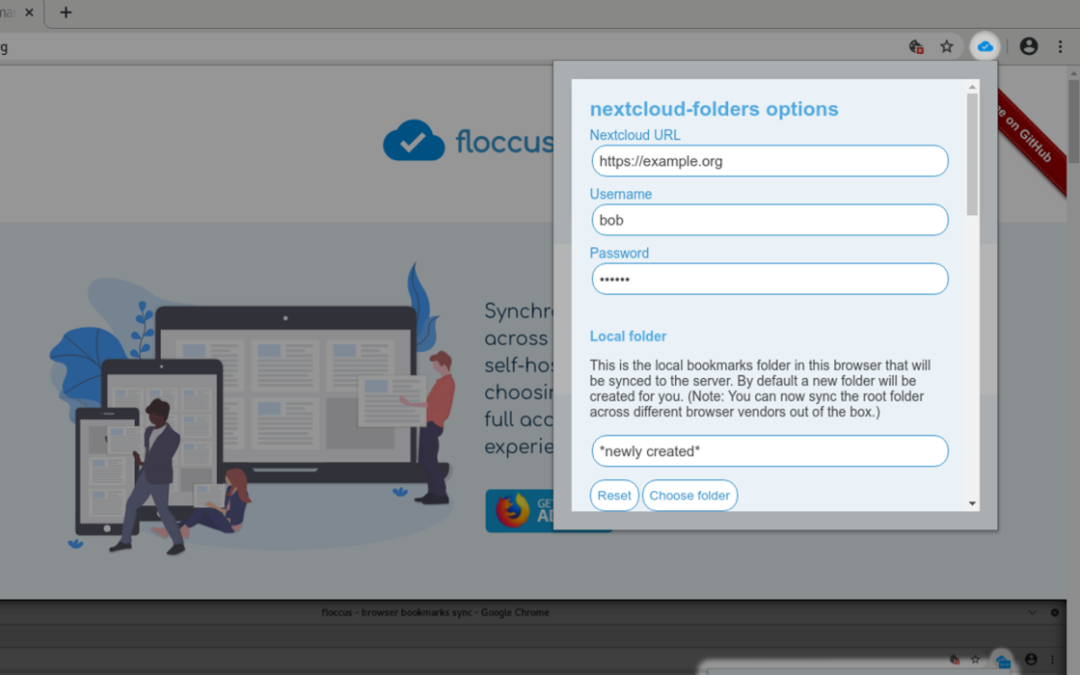Click the Local folder heading
The height and width of the screenshot is (675, 1080).
(627, 336)
